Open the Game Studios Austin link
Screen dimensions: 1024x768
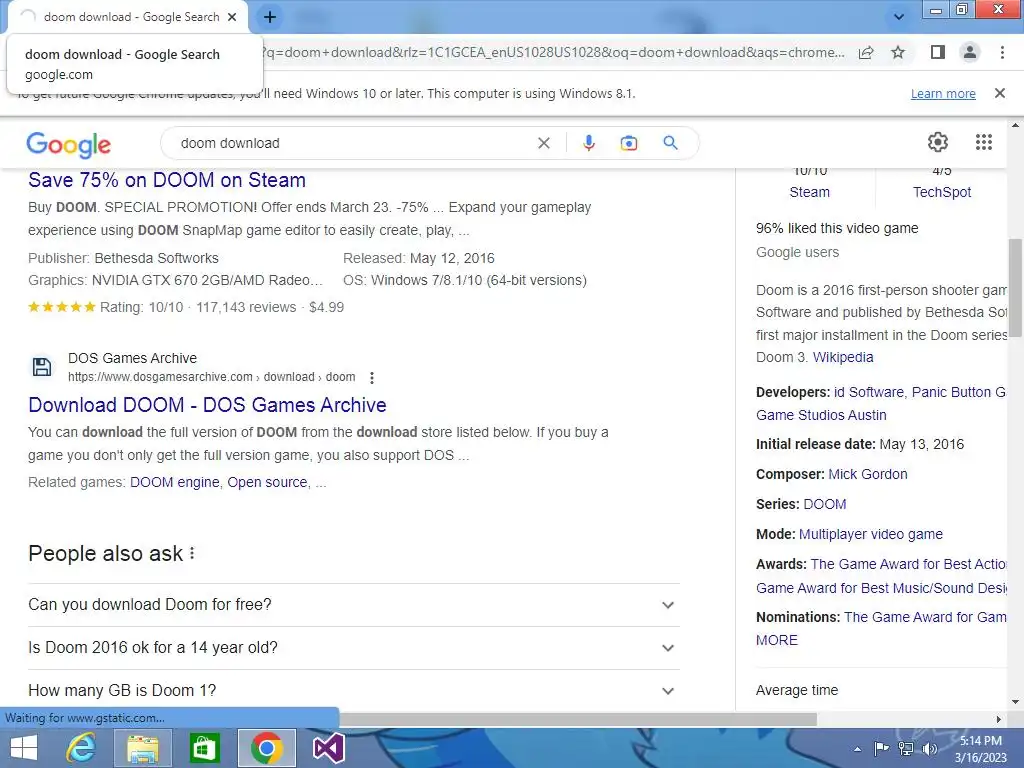pyautogui.click(x=821, y=415)
